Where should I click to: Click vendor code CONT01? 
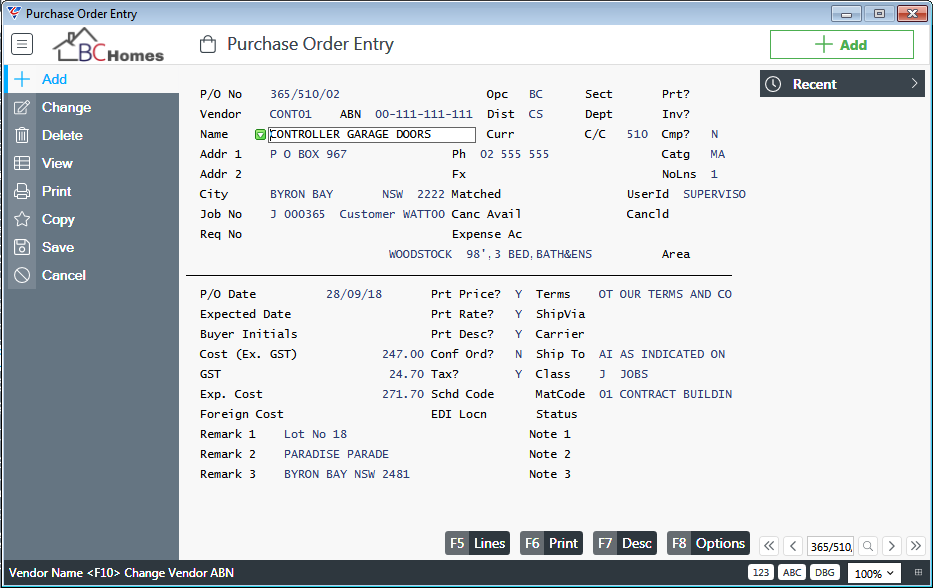(x=290, y=114)
